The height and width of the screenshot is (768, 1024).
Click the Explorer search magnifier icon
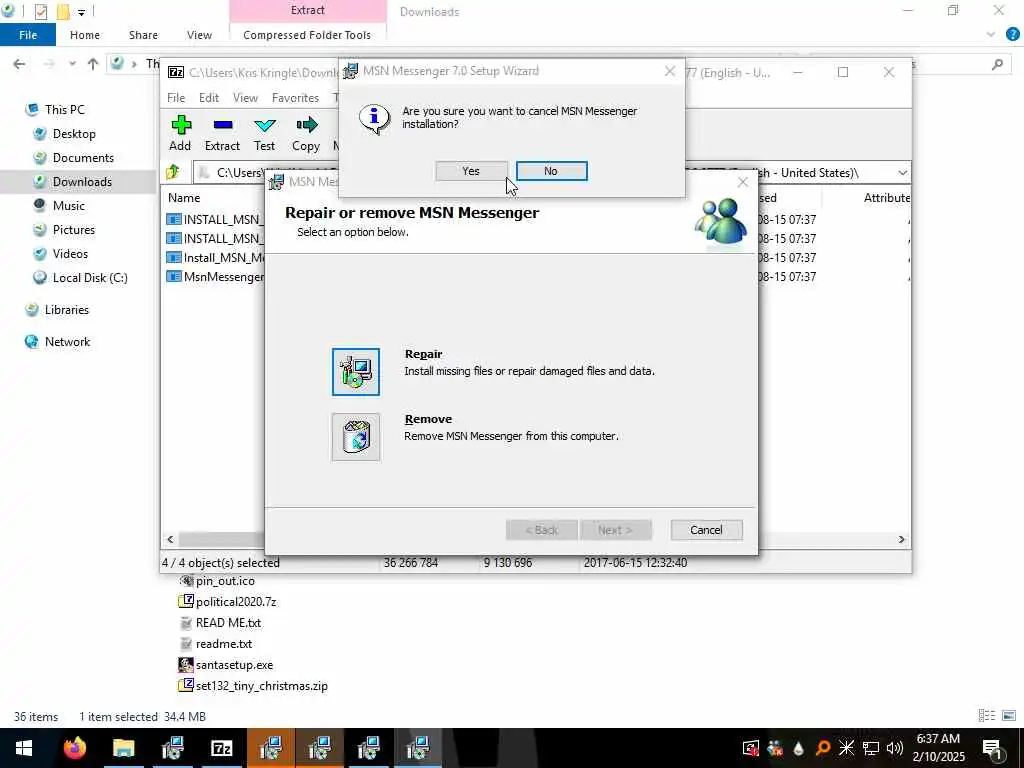point(997,64)
